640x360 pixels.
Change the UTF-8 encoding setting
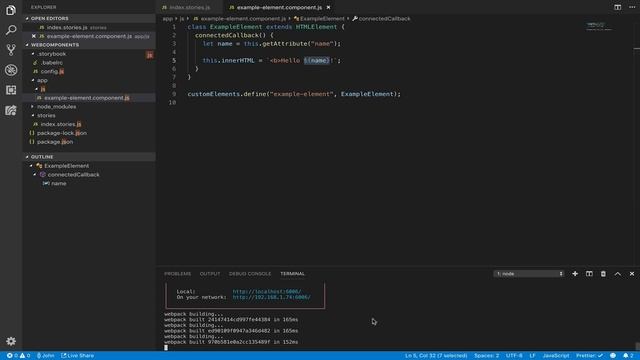click(514, 356)
